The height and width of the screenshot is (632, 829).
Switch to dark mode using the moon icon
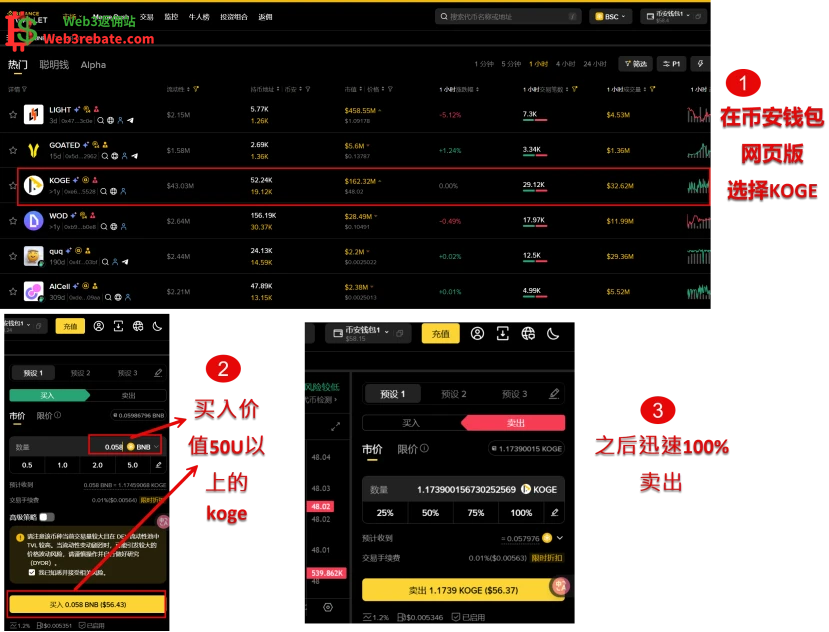(x=552, y=333)
